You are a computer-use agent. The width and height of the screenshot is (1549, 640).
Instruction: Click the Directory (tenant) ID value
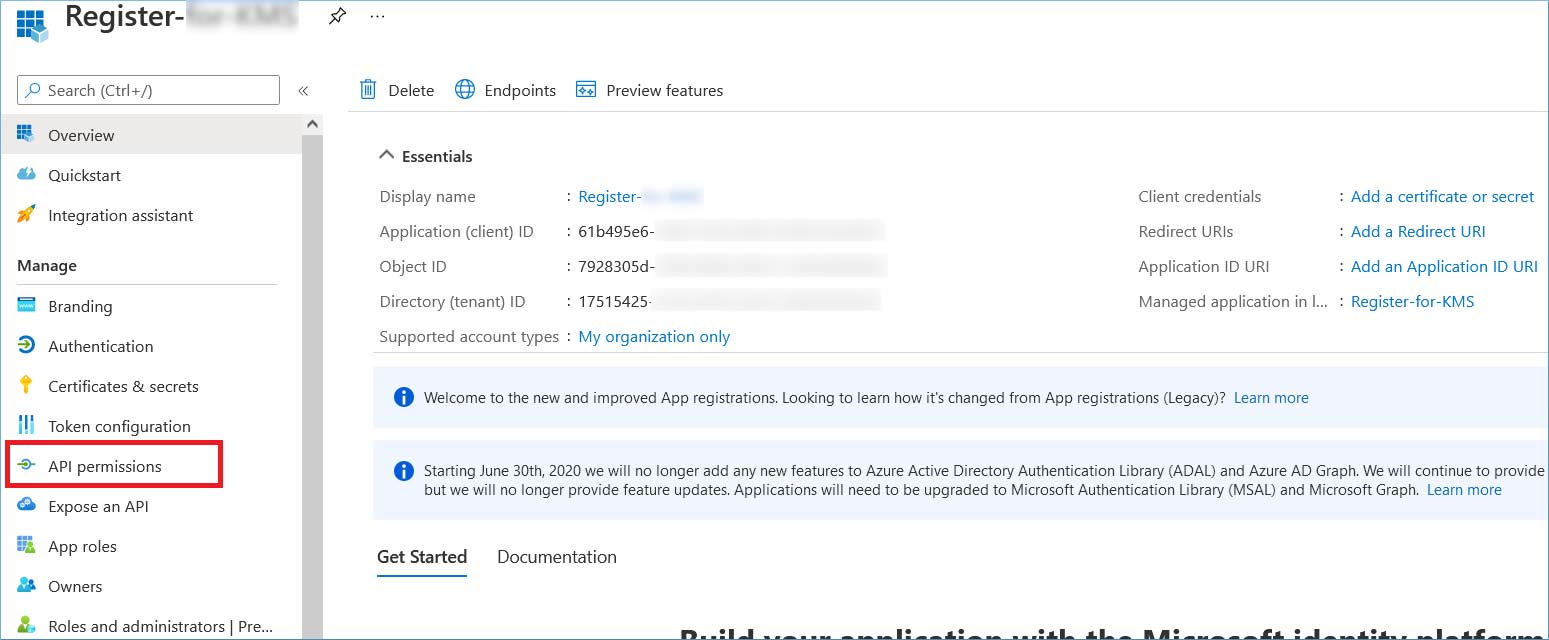coord(730,302)
